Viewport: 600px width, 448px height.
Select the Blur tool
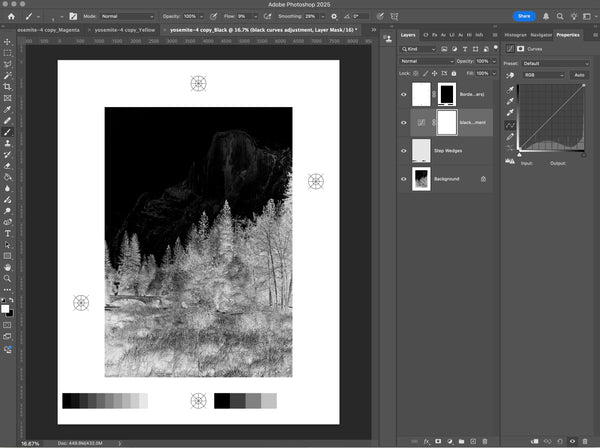coord(7,189)
